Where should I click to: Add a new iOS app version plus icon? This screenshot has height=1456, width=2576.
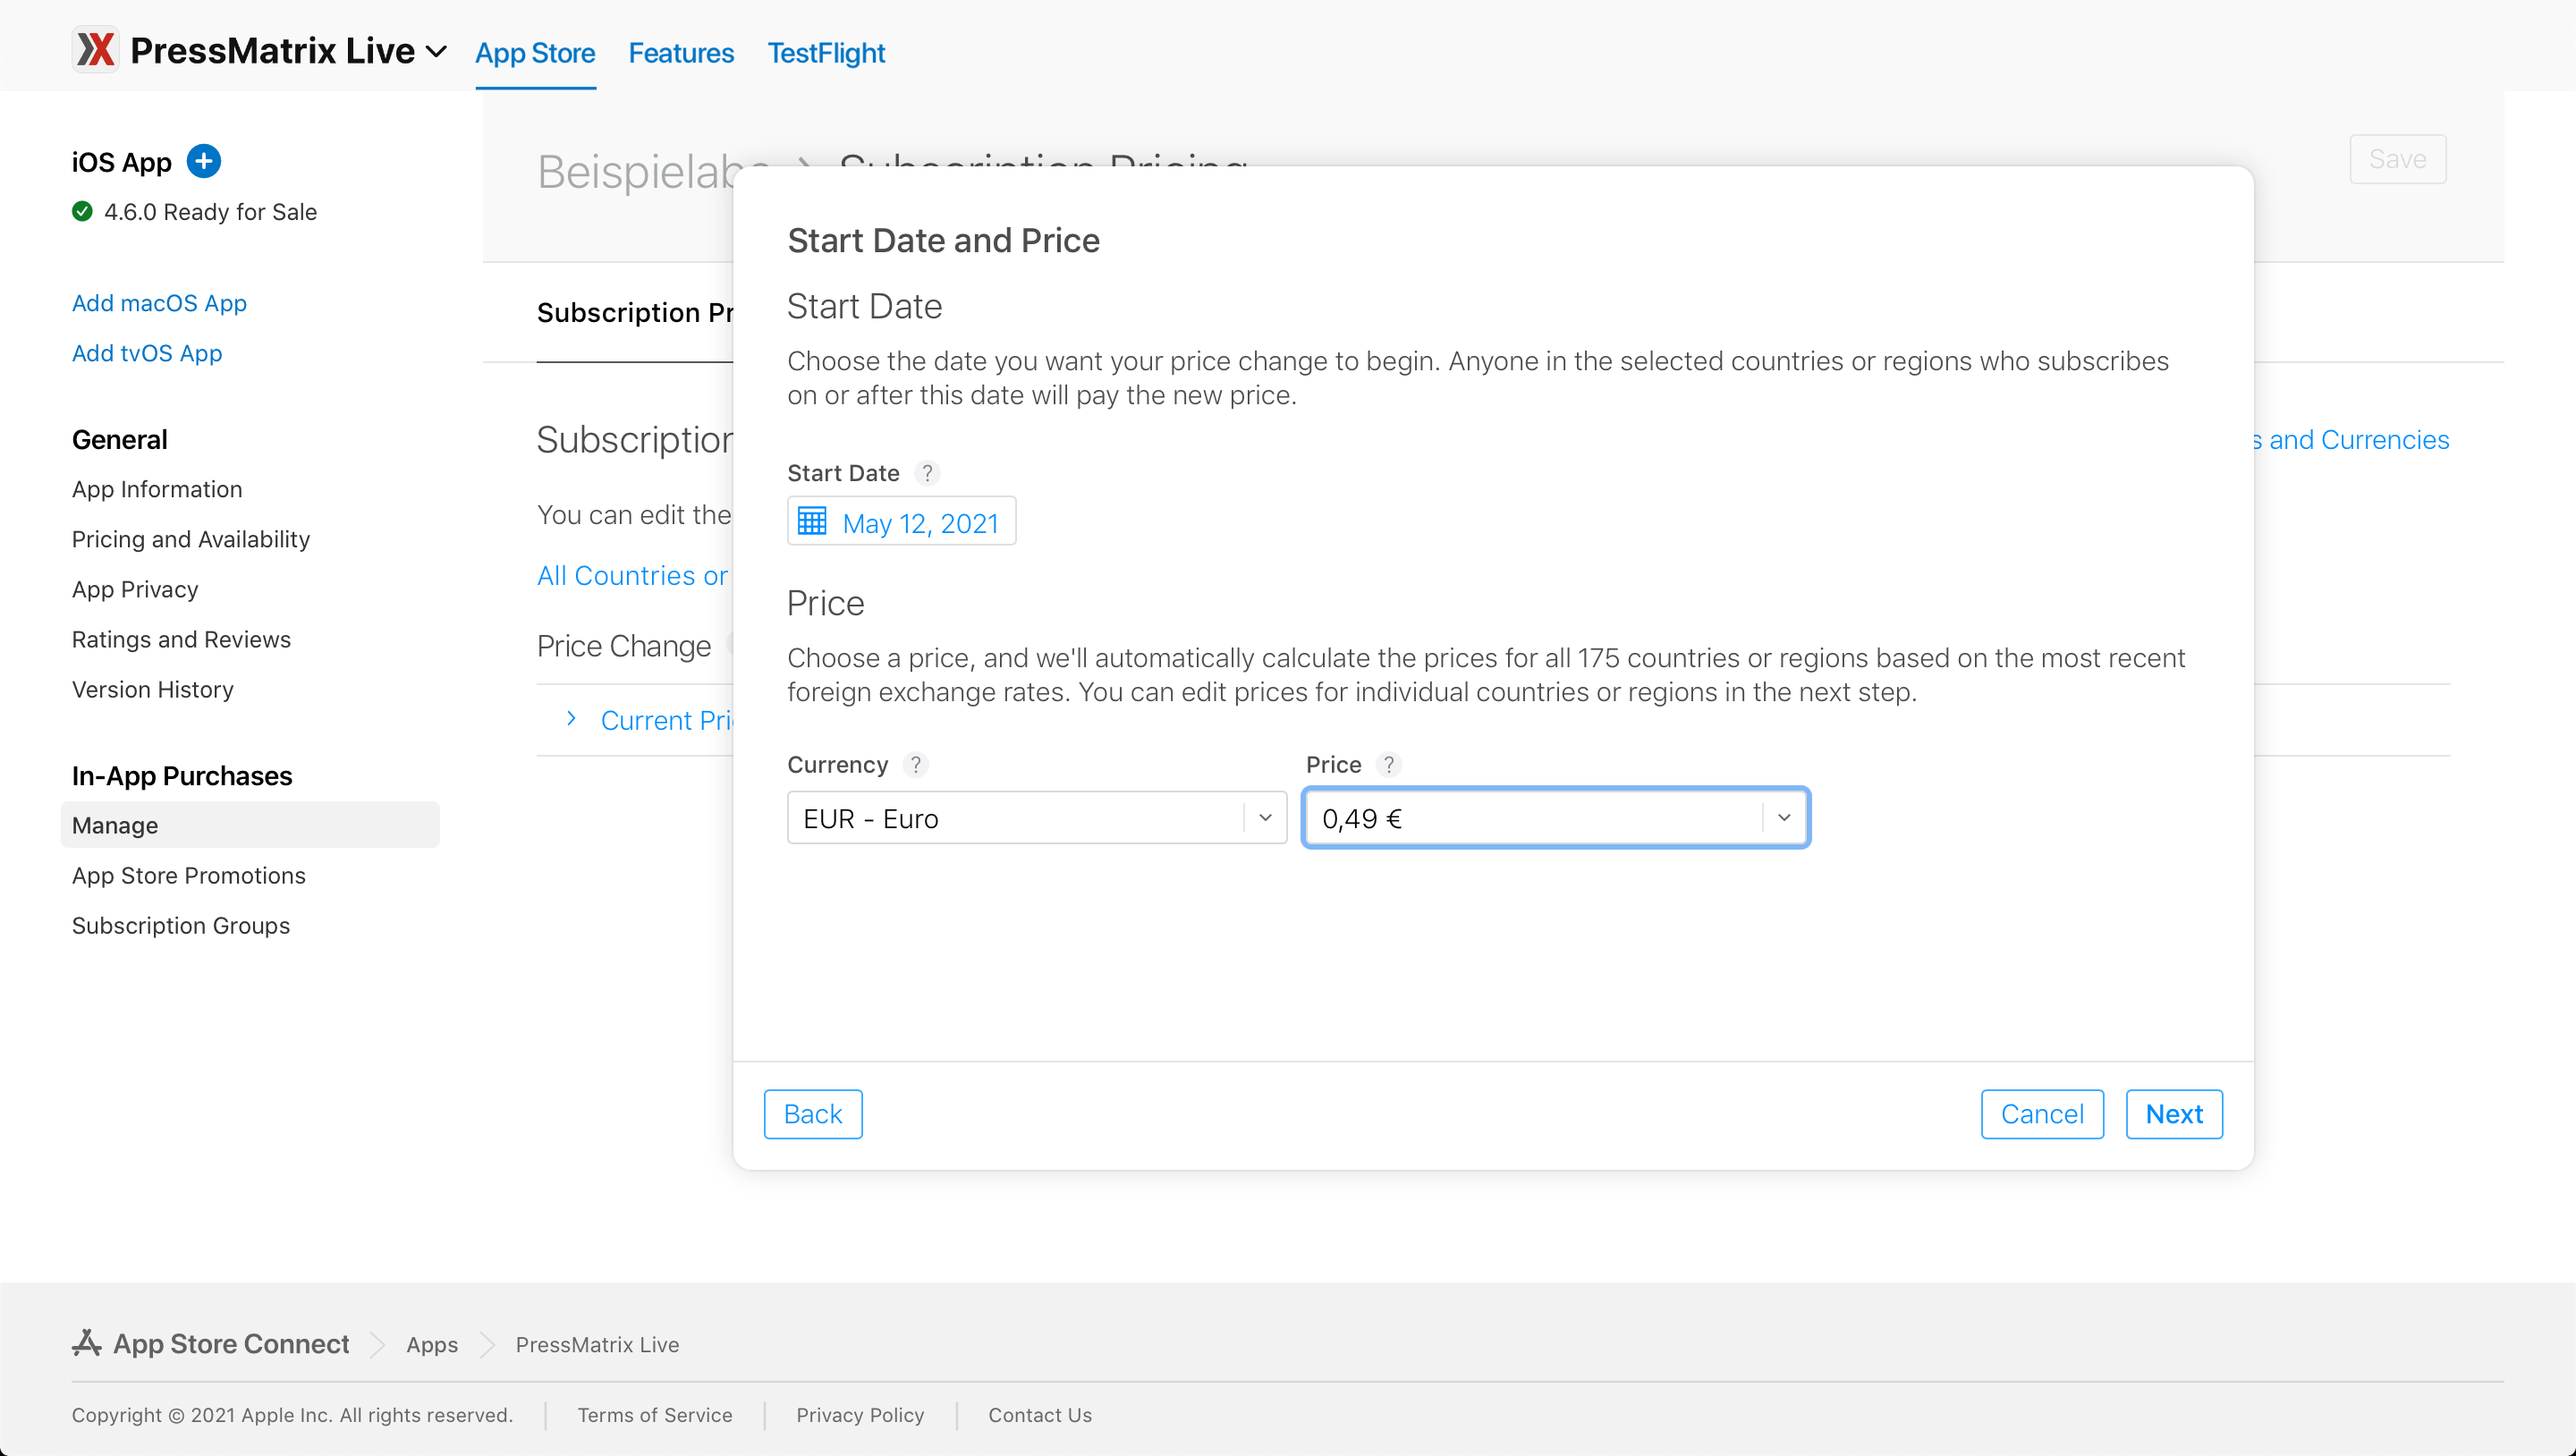[204, 161]
